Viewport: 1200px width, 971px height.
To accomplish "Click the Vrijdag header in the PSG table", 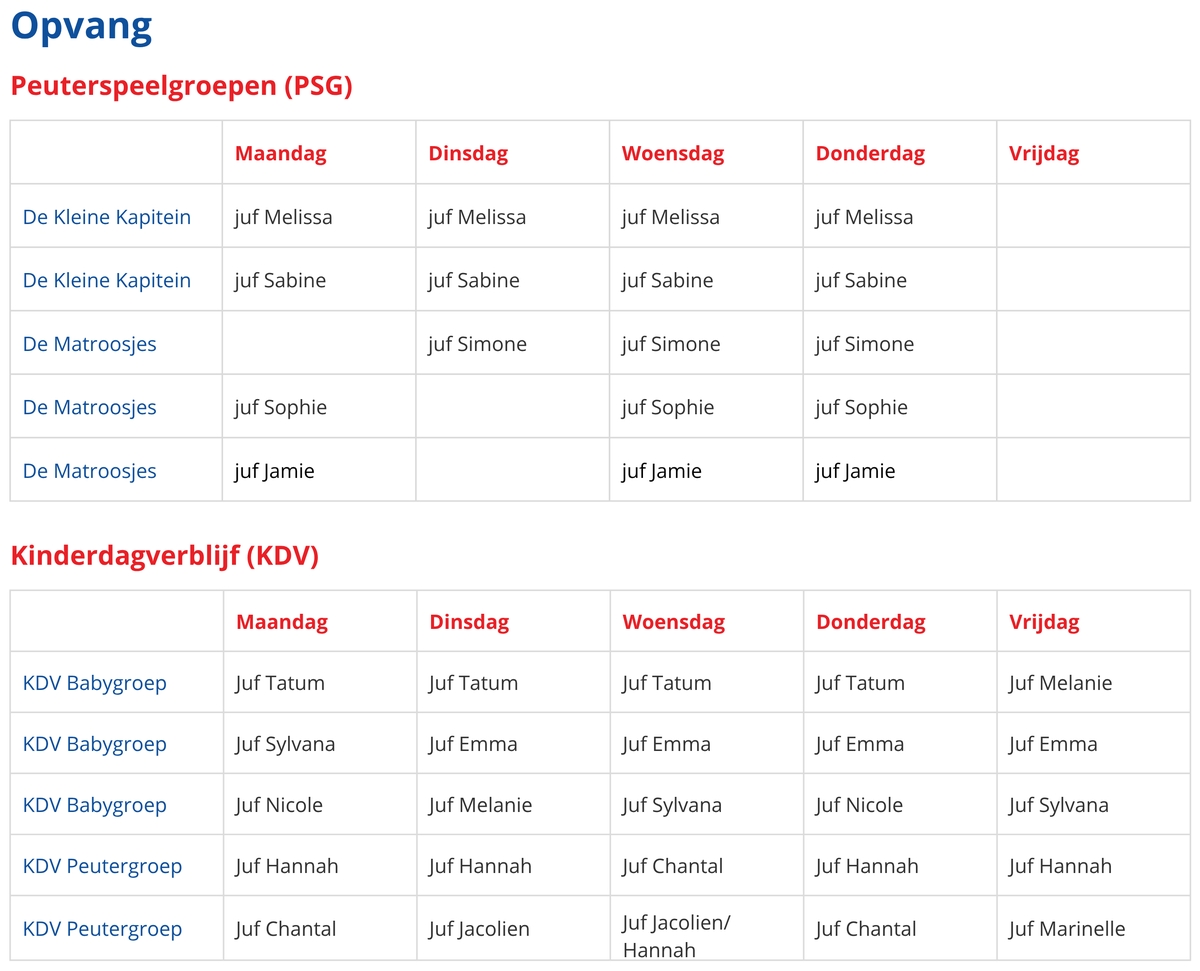I will pyautogui.click(x=1044, y=154).
